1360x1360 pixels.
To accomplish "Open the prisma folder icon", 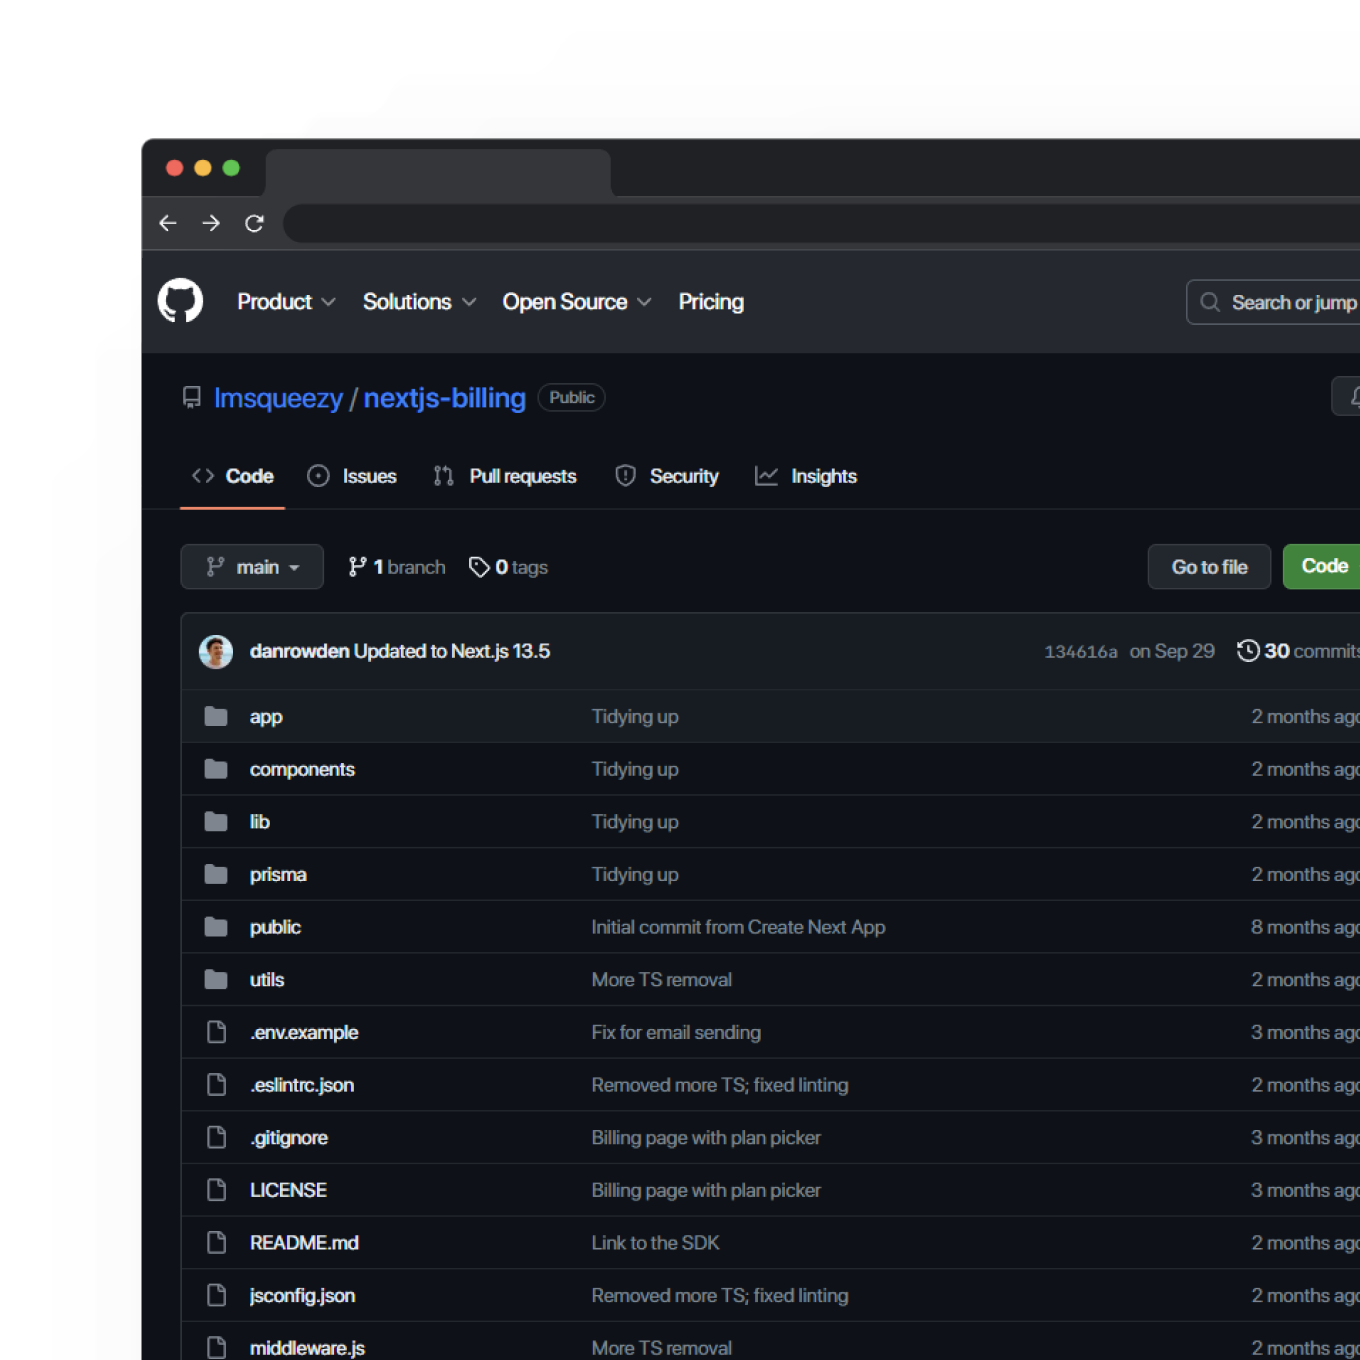I will click(x=216, y=874).
